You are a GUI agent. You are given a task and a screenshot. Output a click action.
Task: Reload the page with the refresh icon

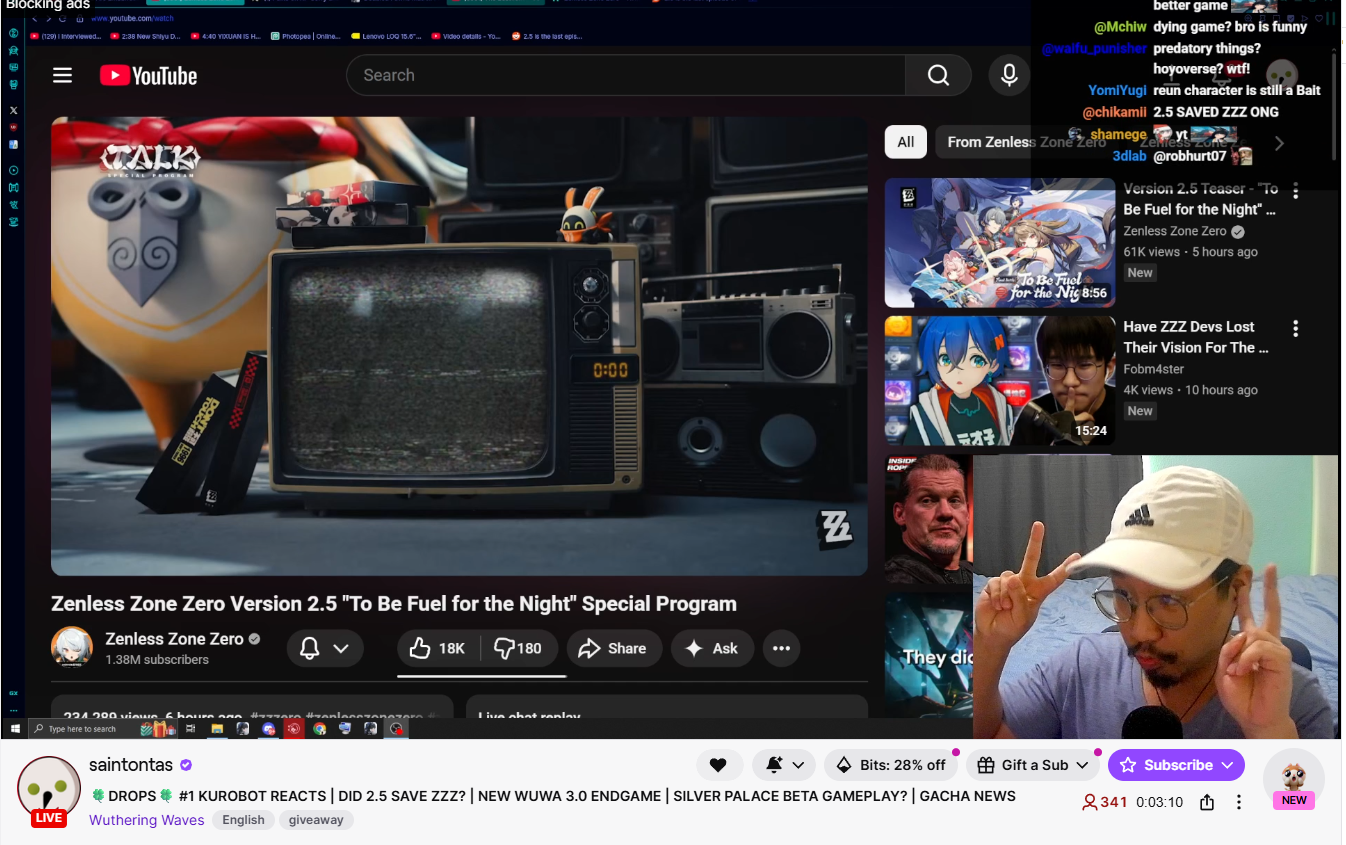[63, 18]
